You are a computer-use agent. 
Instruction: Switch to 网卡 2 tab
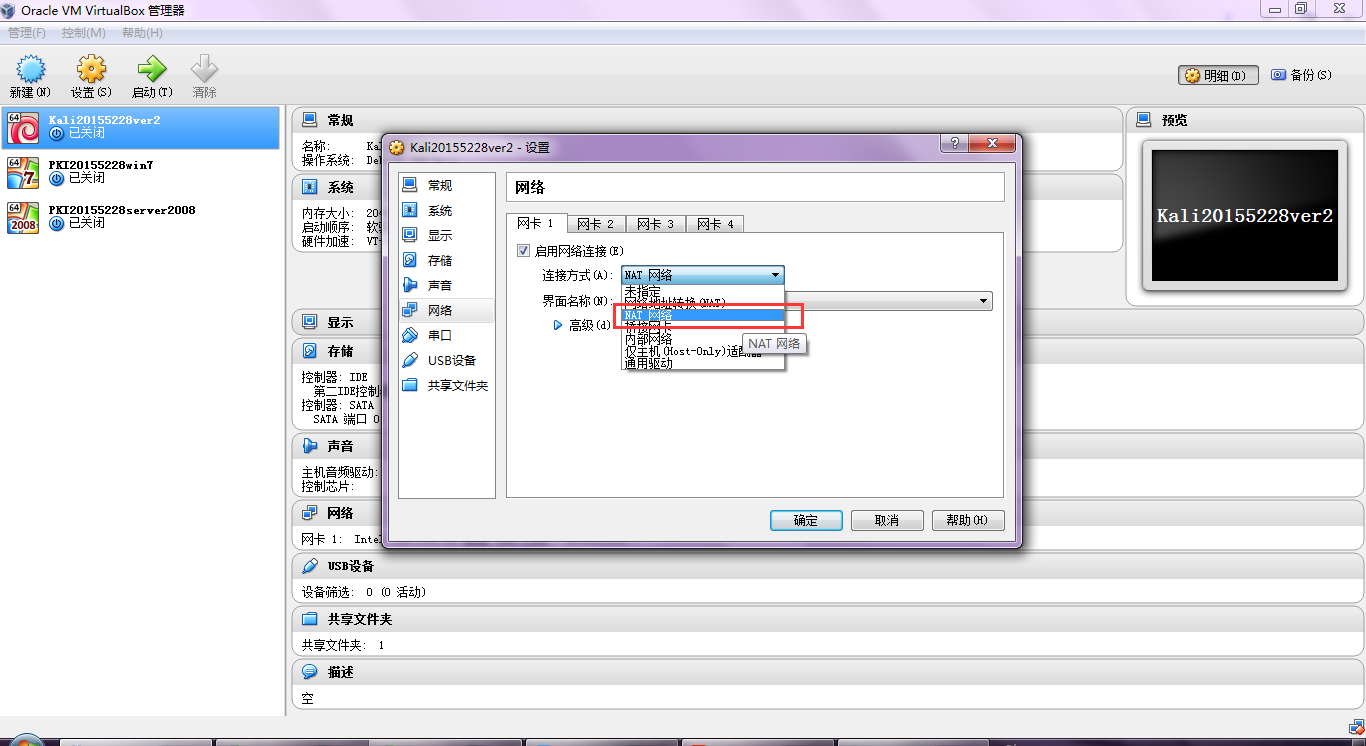click(596, 224)
